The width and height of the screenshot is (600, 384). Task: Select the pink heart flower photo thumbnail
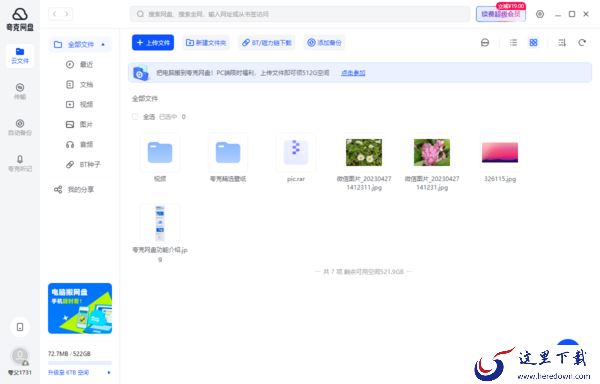[x=432, y=152]
